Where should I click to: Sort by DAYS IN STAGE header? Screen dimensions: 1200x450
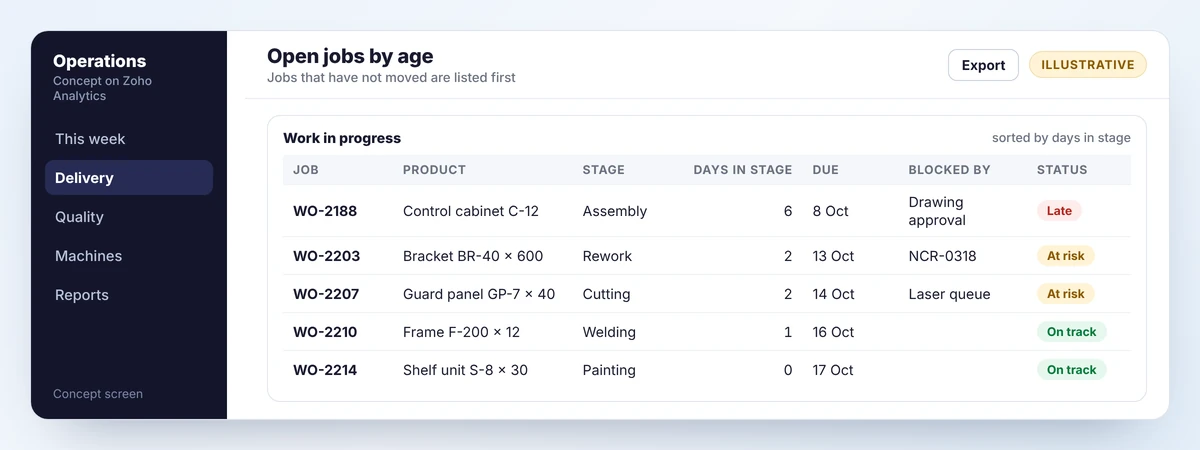(x=743, y=170)
